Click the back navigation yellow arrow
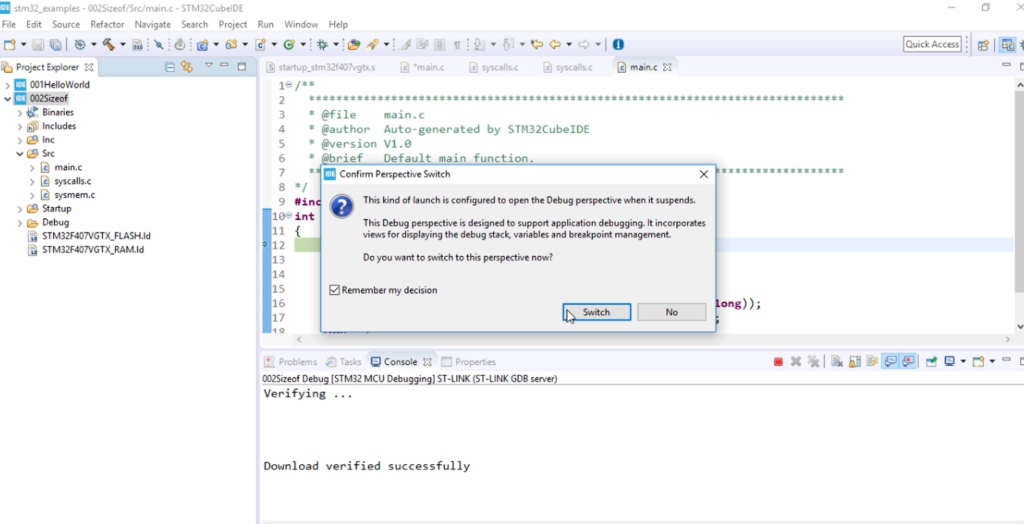The height and width of the screenshot is (524, 1024). pyautogui.click(x=555, y=44)
